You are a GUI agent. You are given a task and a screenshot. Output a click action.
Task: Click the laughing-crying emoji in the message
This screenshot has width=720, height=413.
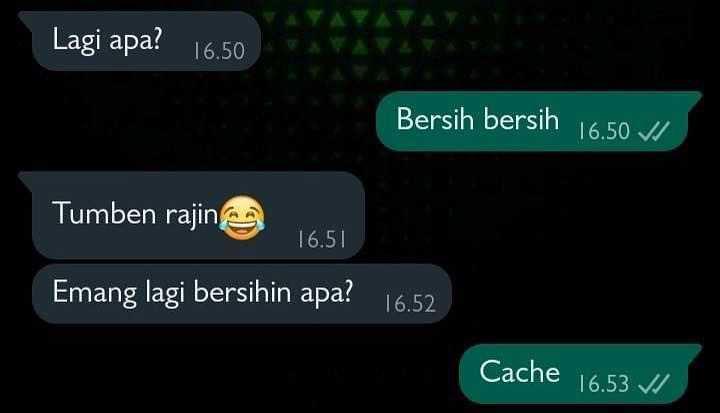click(242, 217)
